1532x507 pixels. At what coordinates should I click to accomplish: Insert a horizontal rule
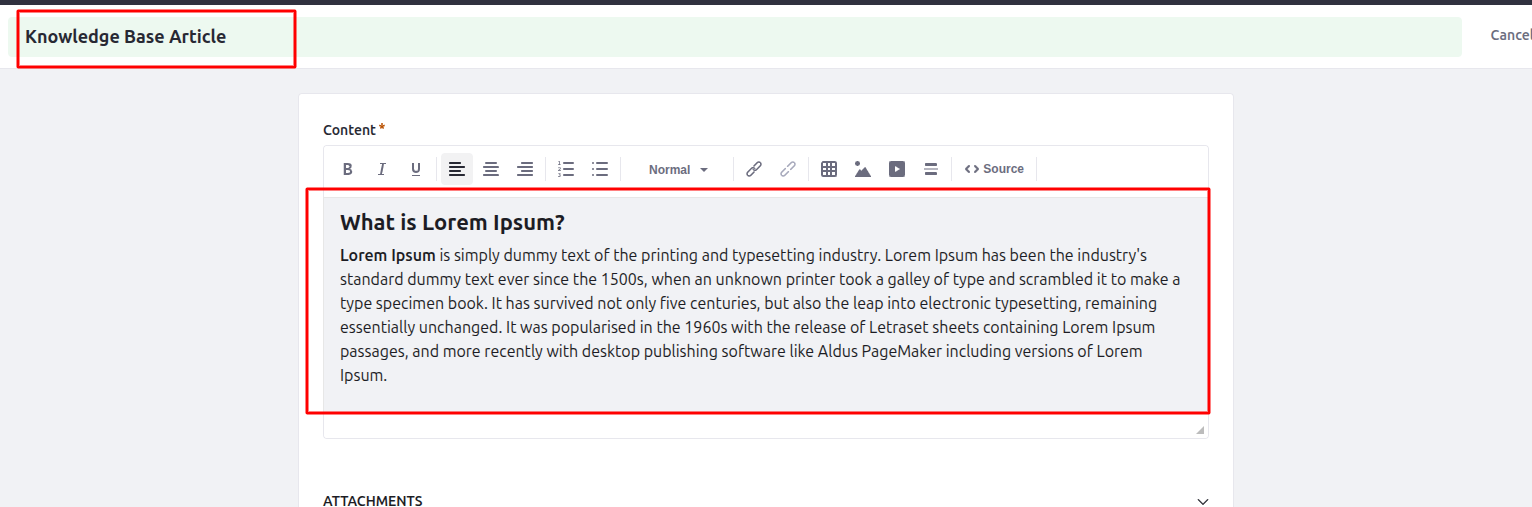pyautogui.click(x=931, y=169)
